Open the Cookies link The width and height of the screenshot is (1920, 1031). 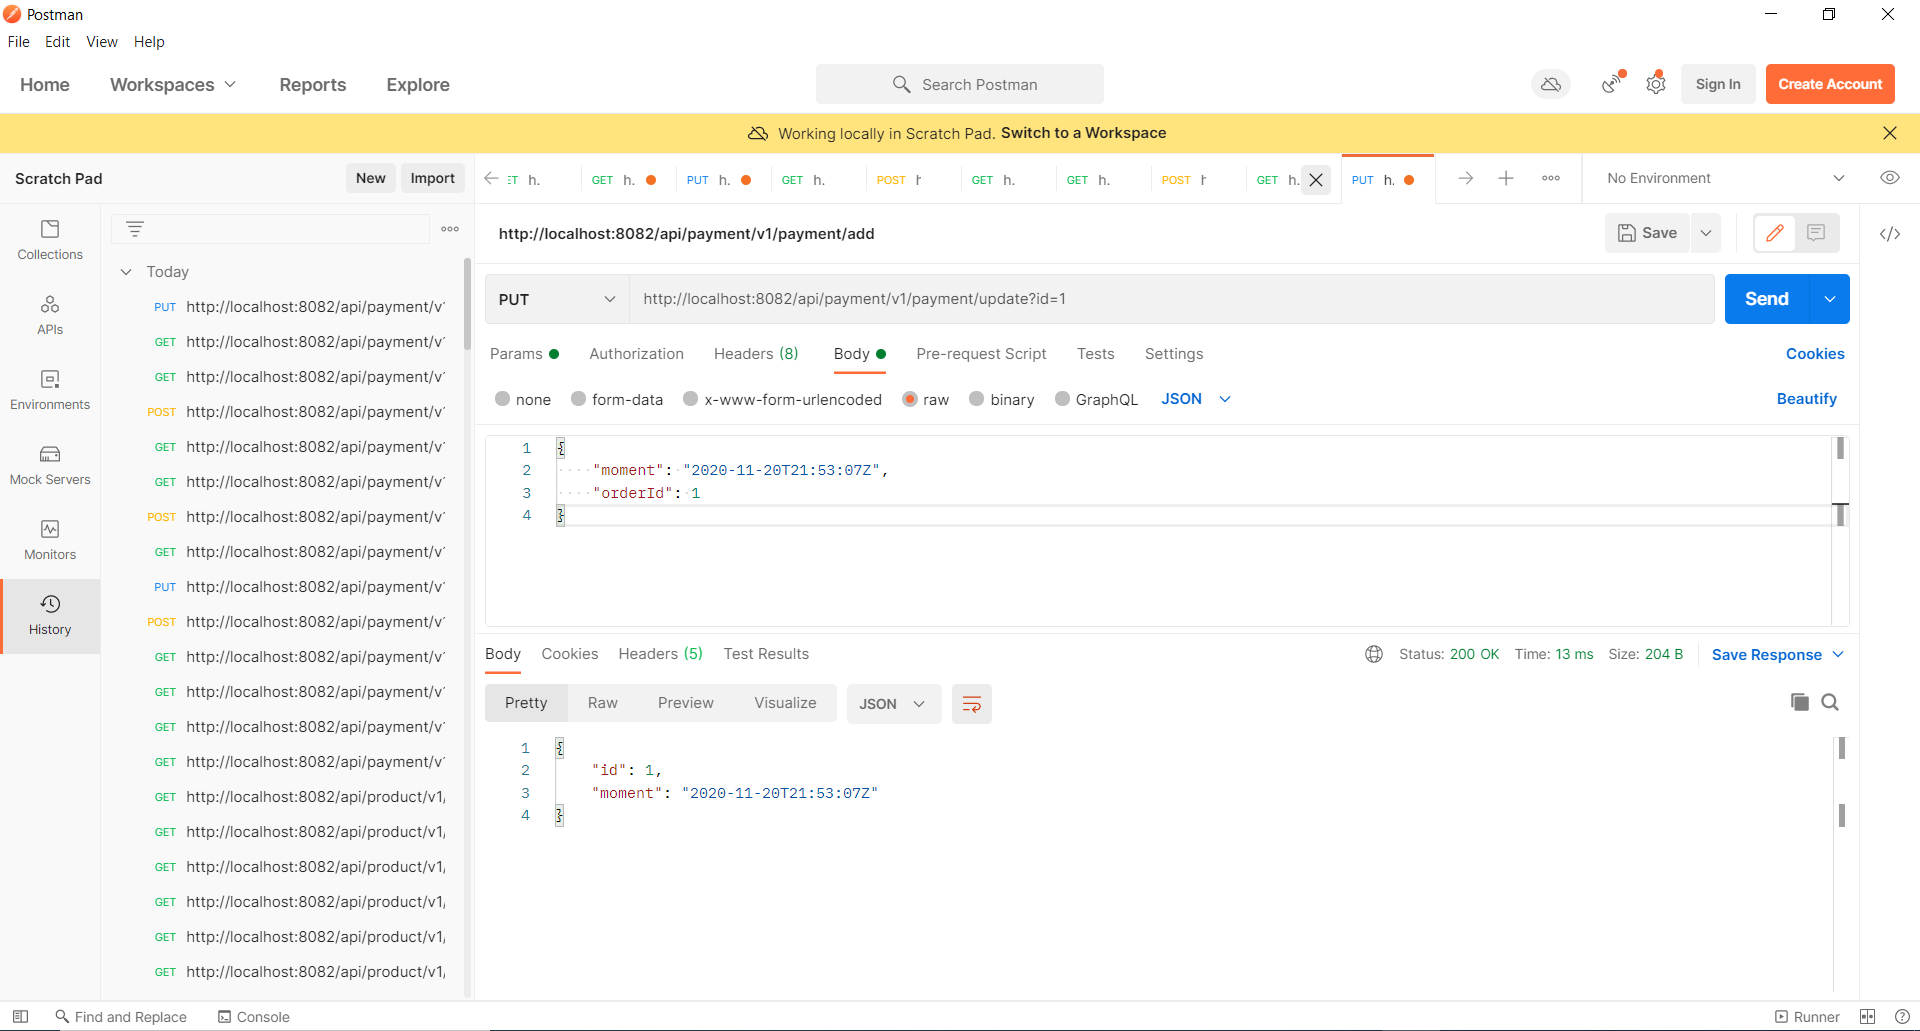coord(1815,354)
